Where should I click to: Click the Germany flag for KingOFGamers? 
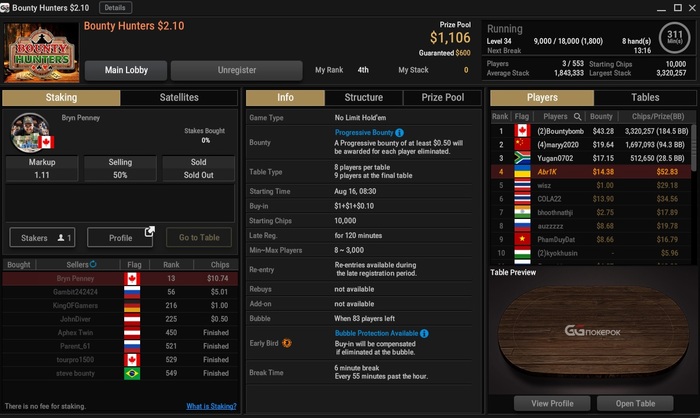tap(132, 305)
